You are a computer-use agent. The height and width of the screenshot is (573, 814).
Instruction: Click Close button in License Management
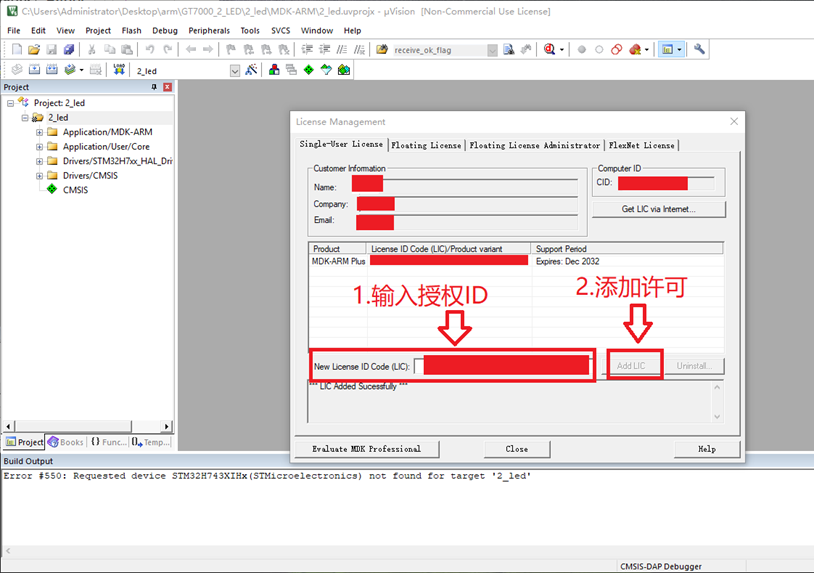517,449
